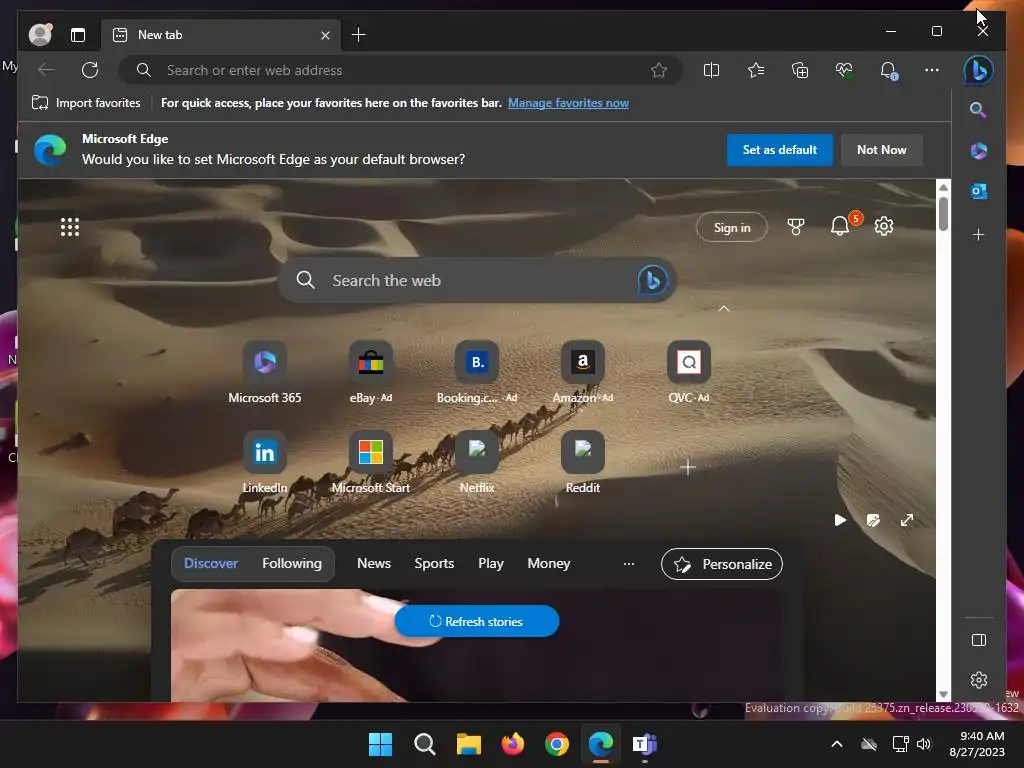Open Outlook icon in sidebar

(x=978, y=191)
